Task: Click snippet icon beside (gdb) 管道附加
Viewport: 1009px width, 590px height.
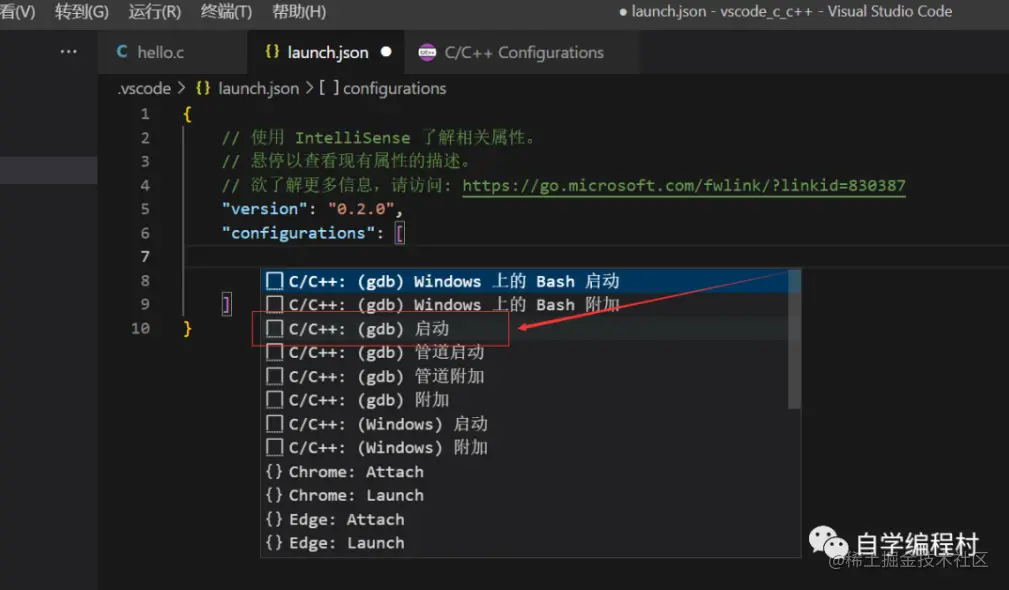Action: pyautogui.click(x=275, y=376)
